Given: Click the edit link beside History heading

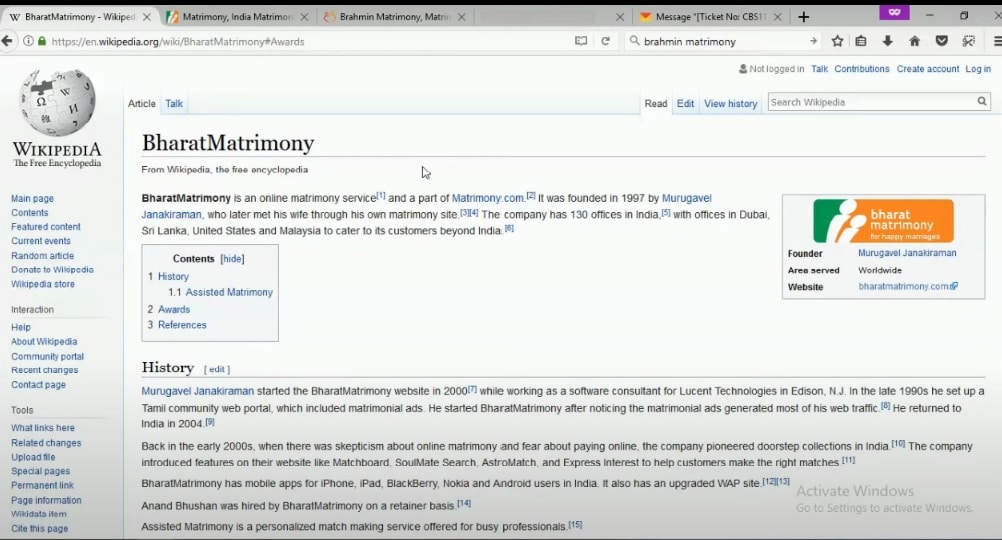Looking at the screenshot, I should (x=217, y=369).
